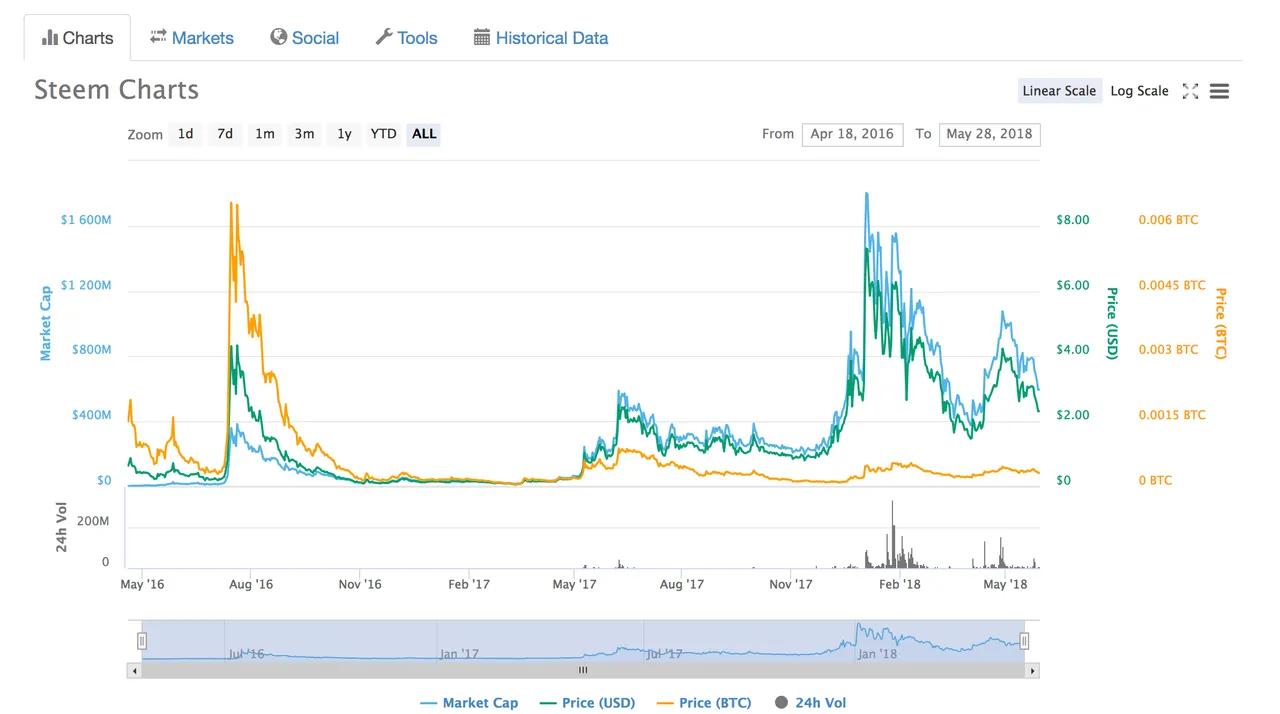The height and width of the screenshot is (714, 1280).
Task: Open the Social tab
Action: click(x=304, y=38)
